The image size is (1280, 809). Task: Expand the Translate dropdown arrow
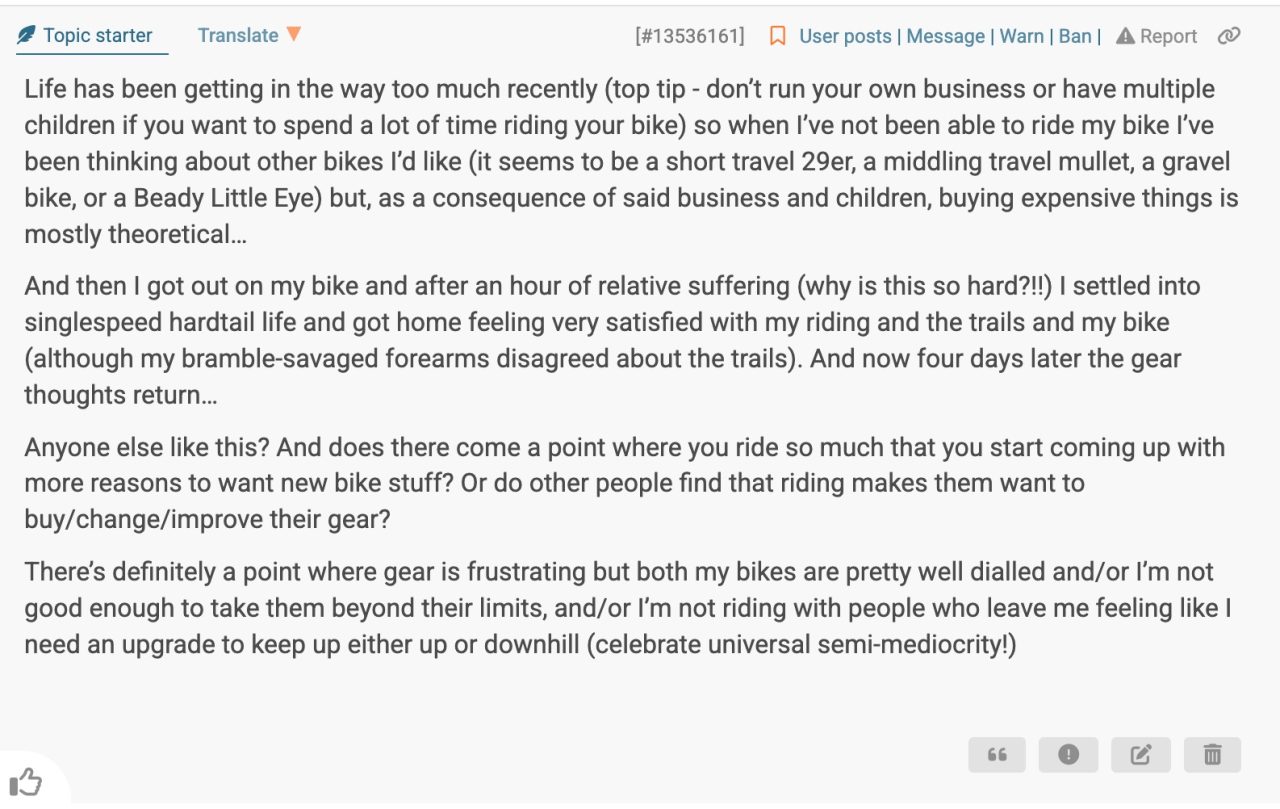(x=293, y=34)
